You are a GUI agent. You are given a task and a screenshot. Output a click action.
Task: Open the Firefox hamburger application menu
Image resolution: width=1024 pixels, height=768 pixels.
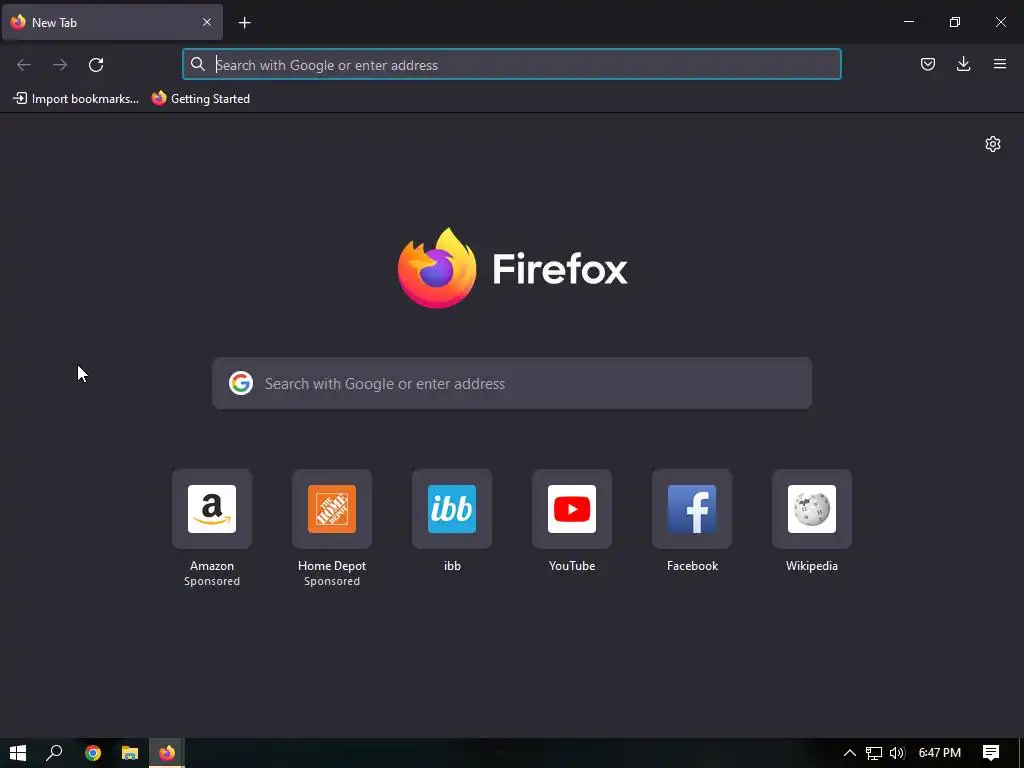tap(999, 64)
